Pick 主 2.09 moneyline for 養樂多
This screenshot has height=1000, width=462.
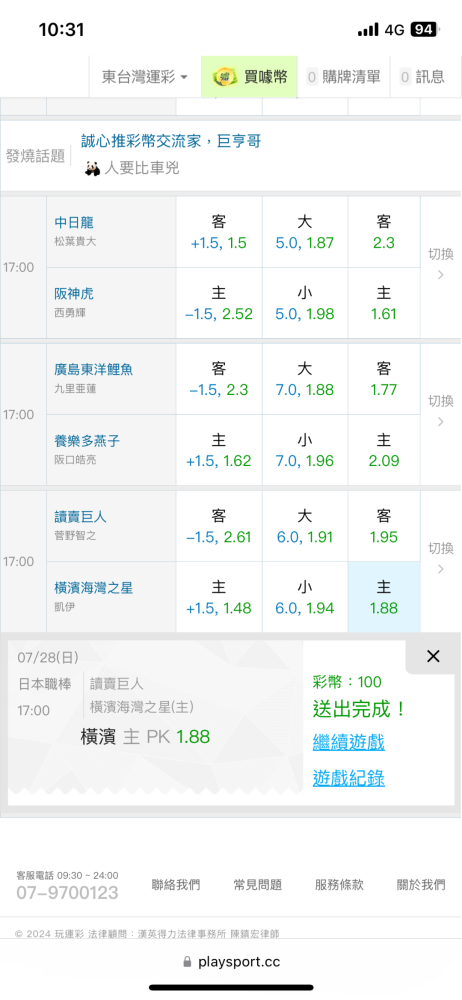point(384,450)
